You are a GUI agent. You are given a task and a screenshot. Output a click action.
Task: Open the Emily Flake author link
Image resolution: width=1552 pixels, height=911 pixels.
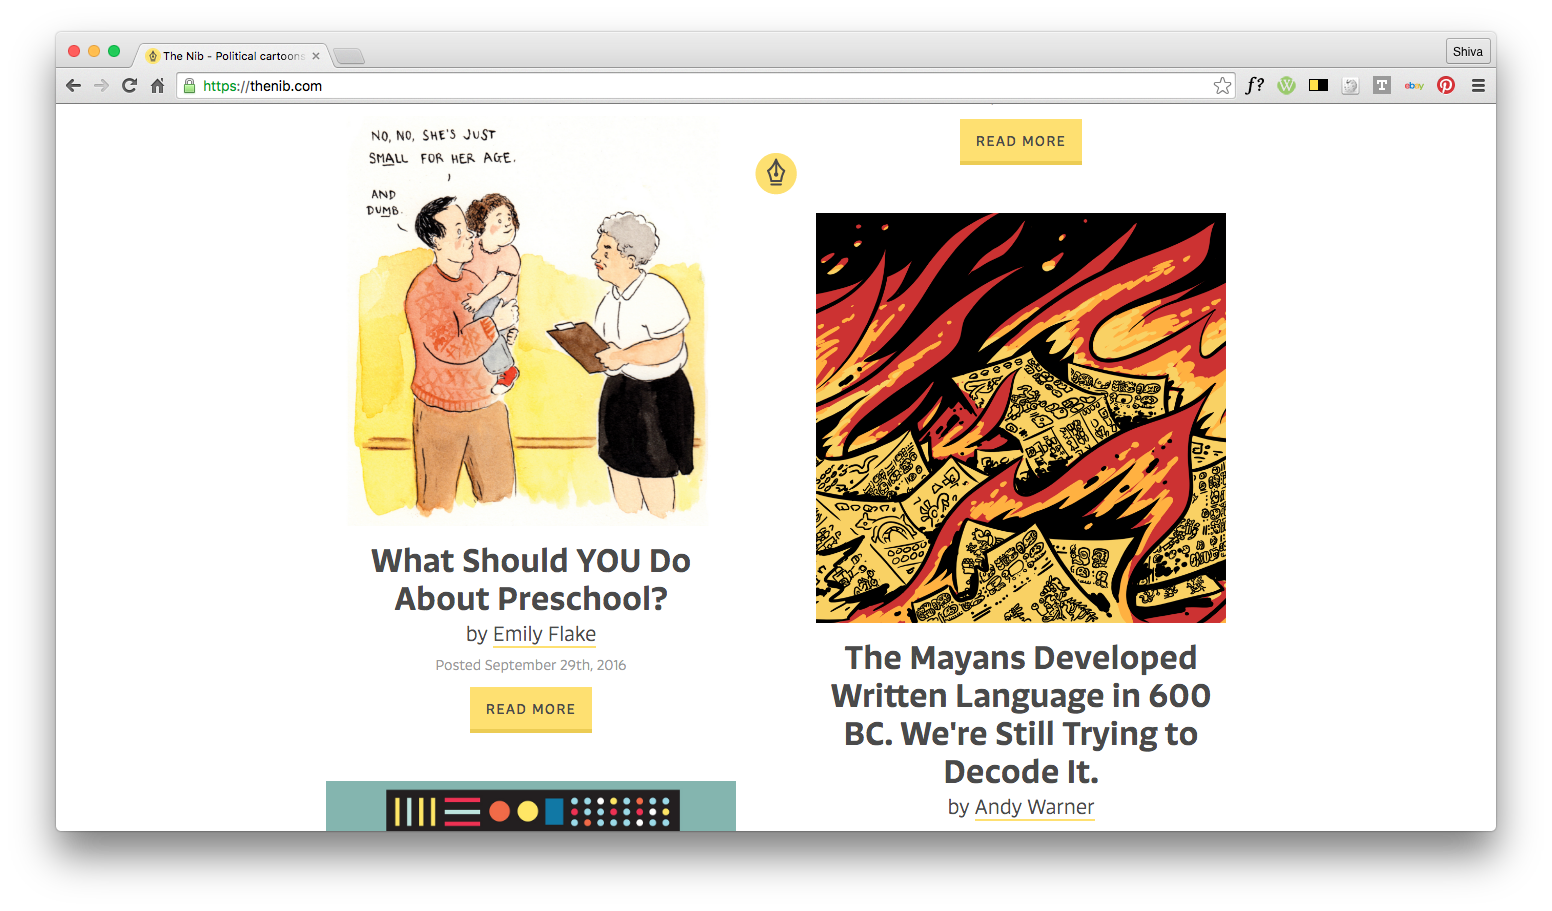click(x=544, y=634)
